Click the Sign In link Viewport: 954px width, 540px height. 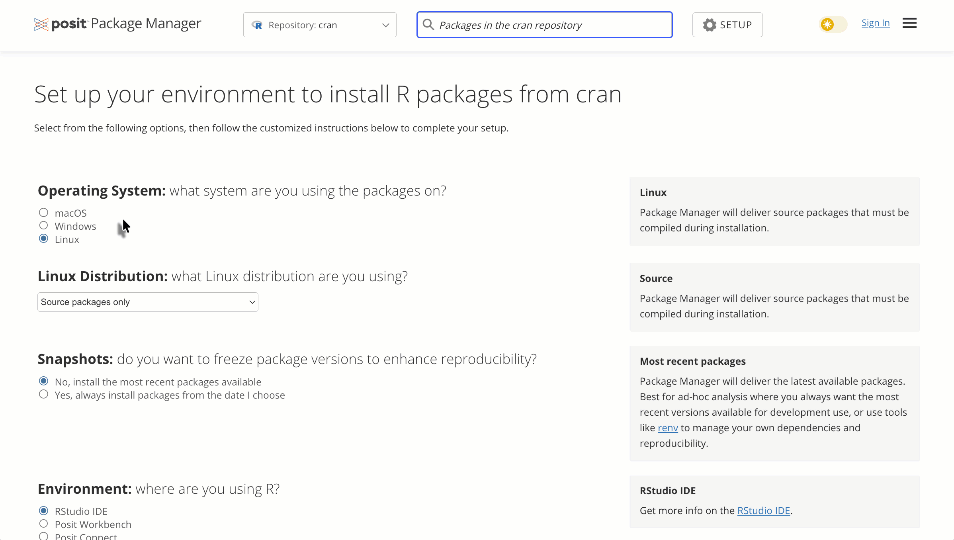point(875,23)
